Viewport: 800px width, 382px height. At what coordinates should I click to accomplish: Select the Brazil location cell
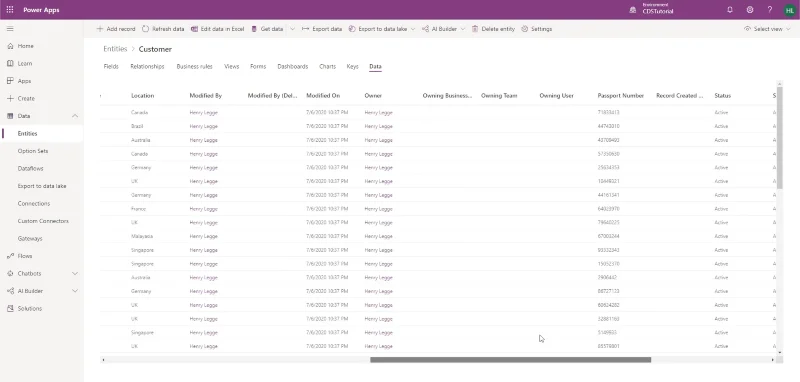pyautogui.click(x=137, y=126)
